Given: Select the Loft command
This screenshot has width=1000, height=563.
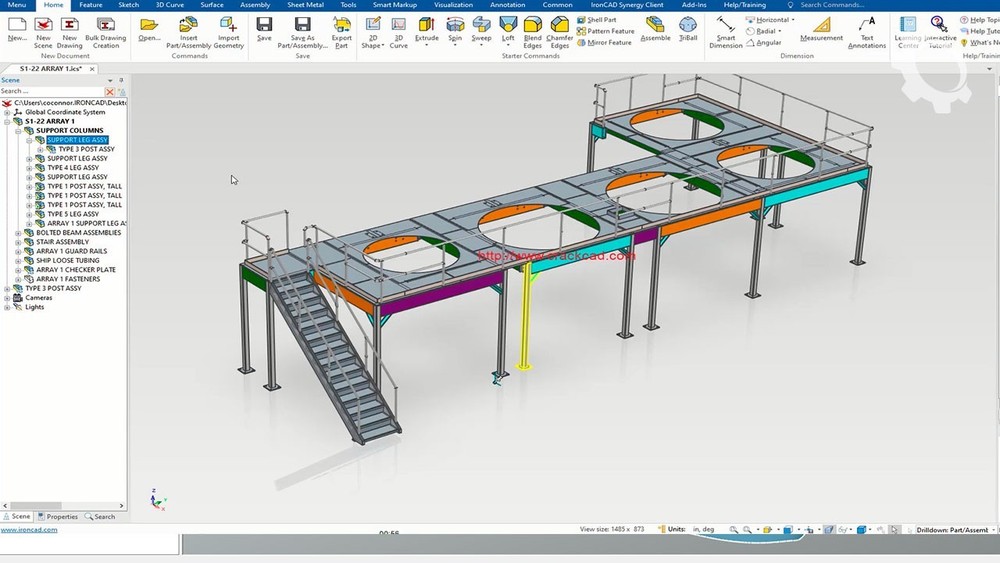Looking at the screenshot, I should click(508, 30).
